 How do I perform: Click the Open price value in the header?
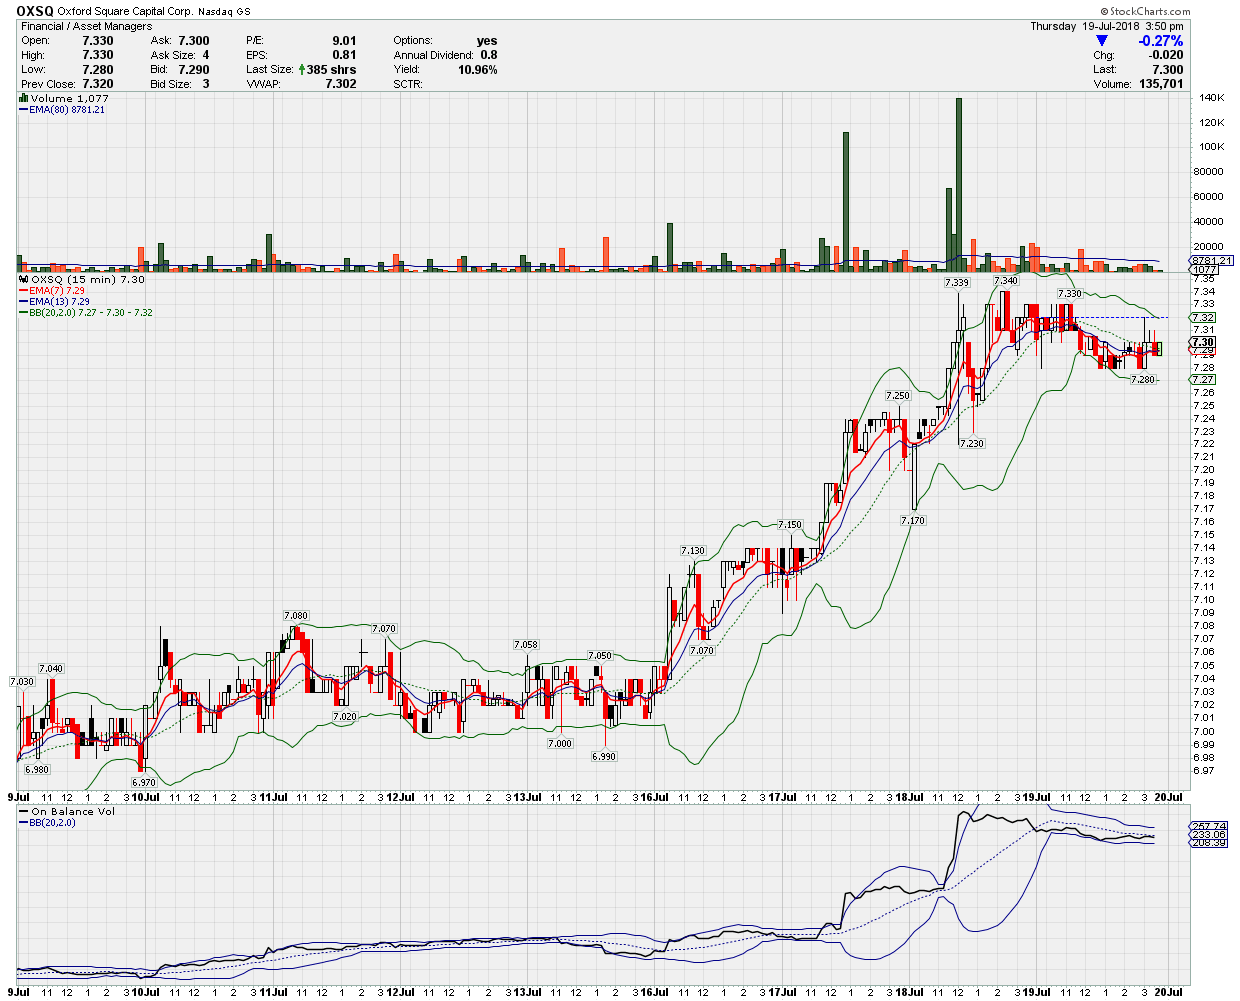pyautogui.click(x=98, y=41)
